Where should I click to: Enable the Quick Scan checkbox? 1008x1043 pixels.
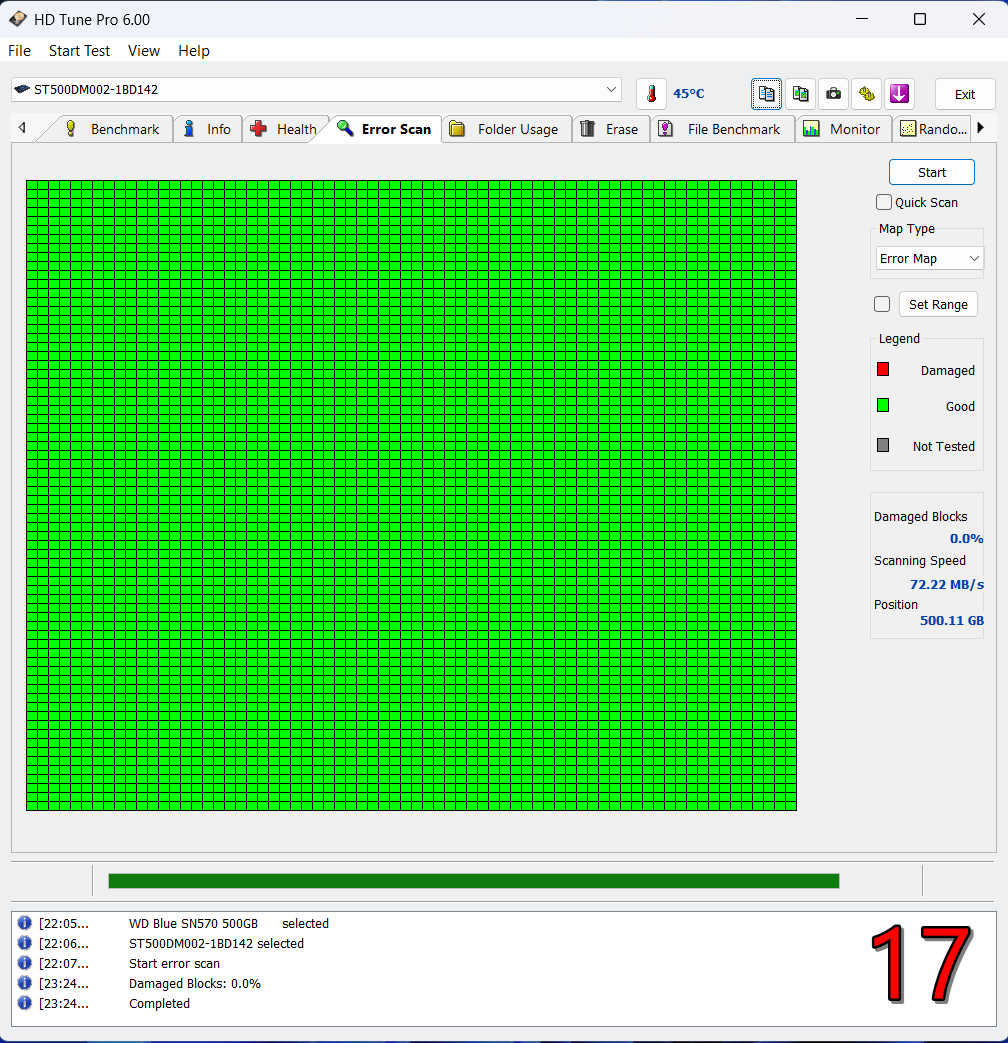pyautogui.click(x=884, y=203)
